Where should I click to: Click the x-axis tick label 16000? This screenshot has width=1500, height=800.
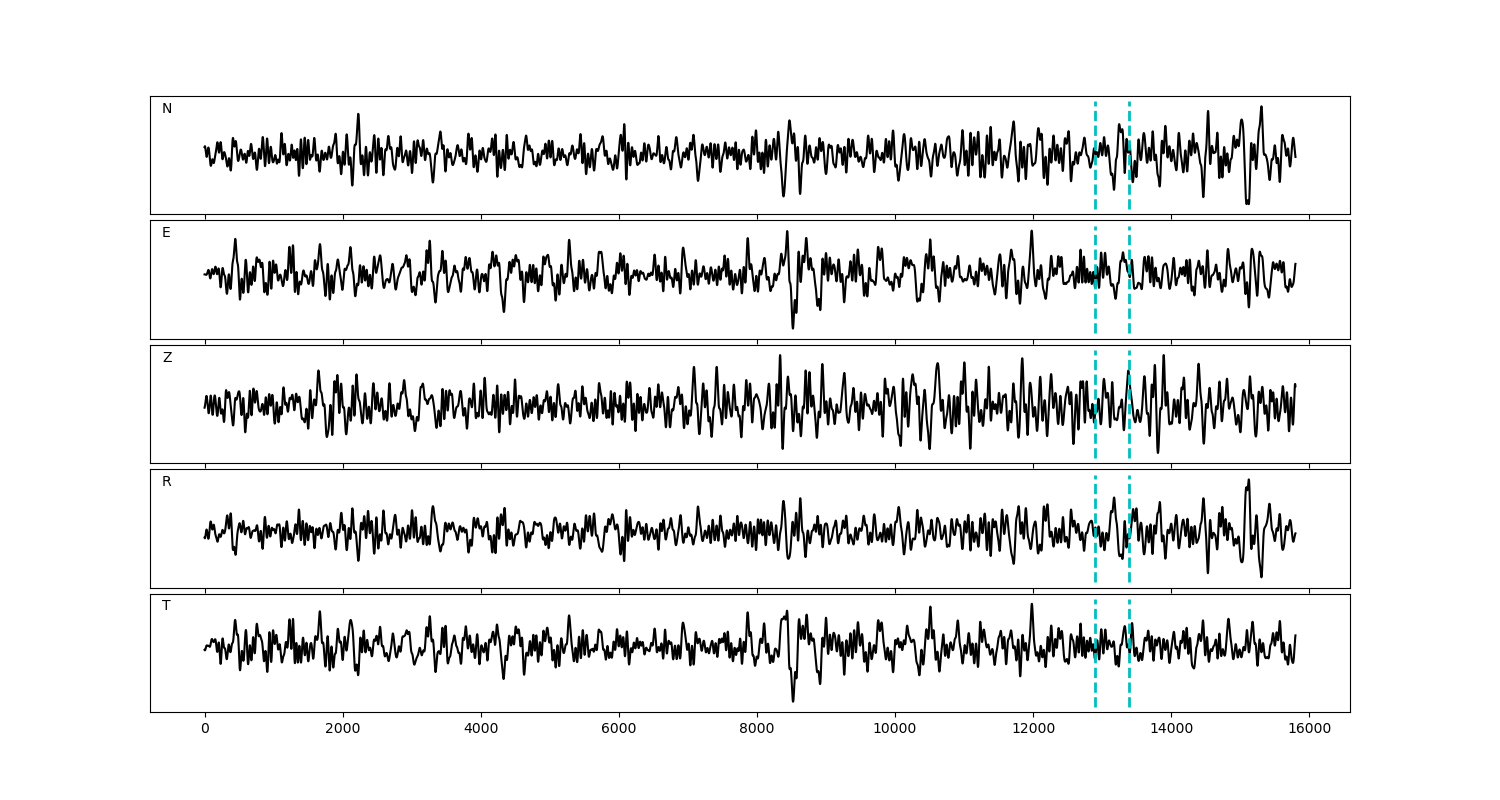tap(1308, 730)
